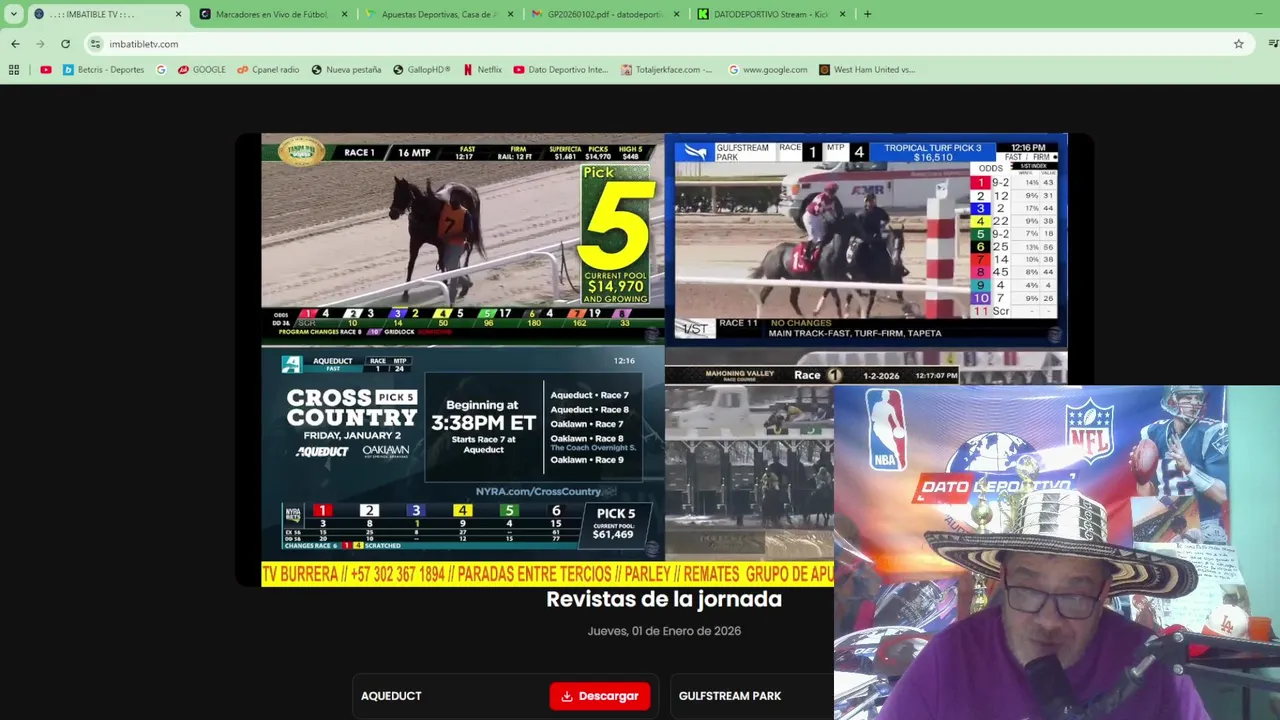
Task: Close the DATODEPORTIVO Stream tab
Action: [842, 14]
